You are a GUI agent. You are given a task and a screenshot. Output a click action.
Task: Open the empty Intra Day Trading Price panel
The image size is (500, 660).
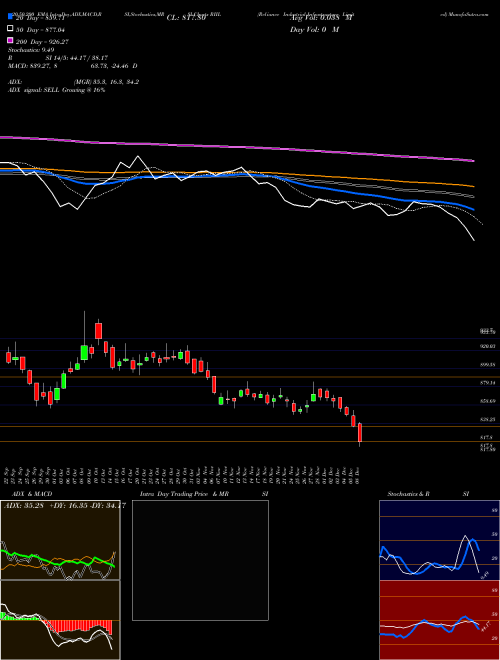pos(200,560)
